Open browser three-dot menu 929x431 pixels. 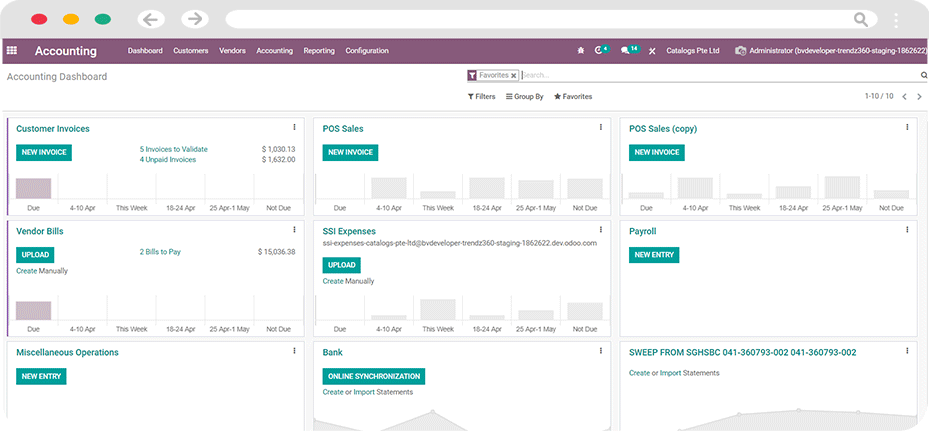coord(896,20)
